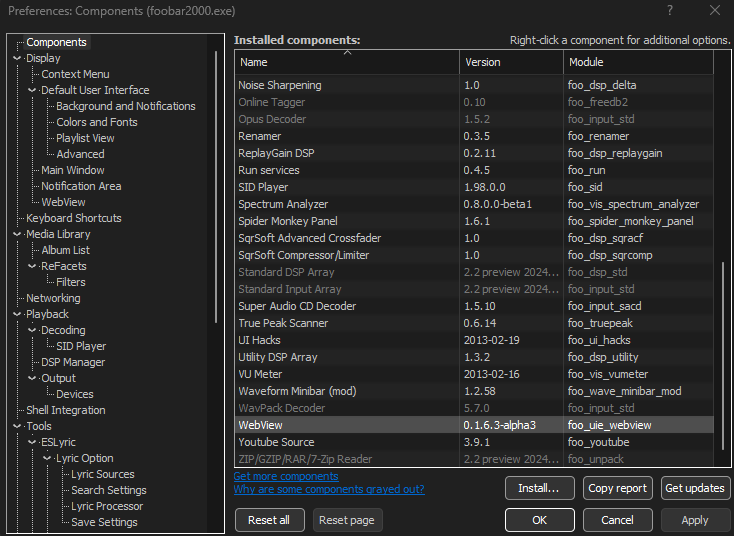Click the Cancel button
Image resolution: width=734 pixels, height=536 pixels.
tap(617, 520)
